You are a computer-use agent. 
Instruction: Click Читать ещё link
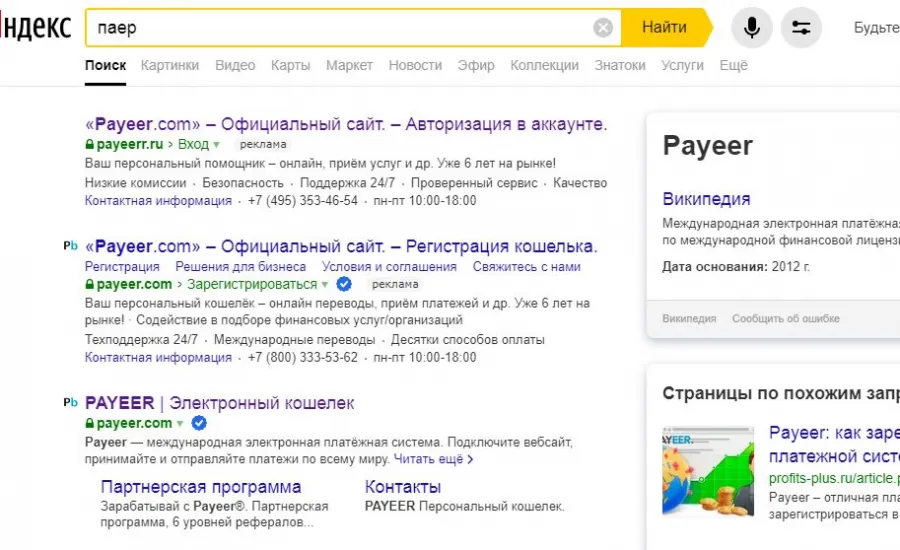coord(433,459)
